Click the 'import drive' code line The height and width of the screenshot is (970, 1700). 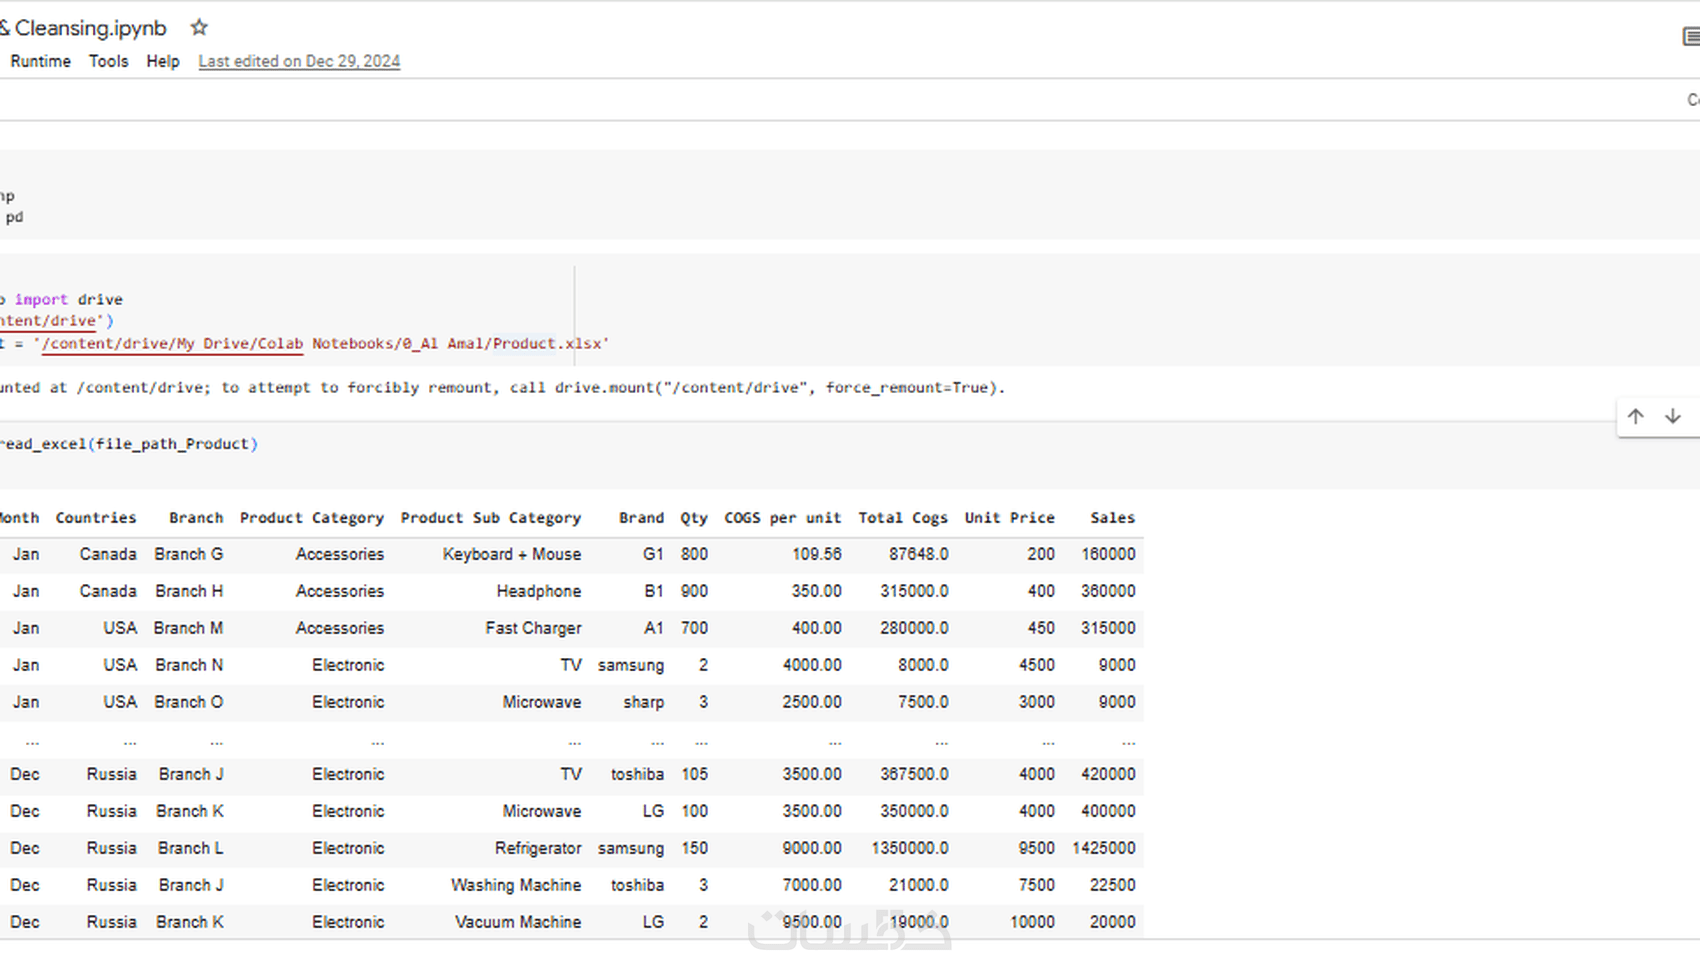click(x=62, y=299)
